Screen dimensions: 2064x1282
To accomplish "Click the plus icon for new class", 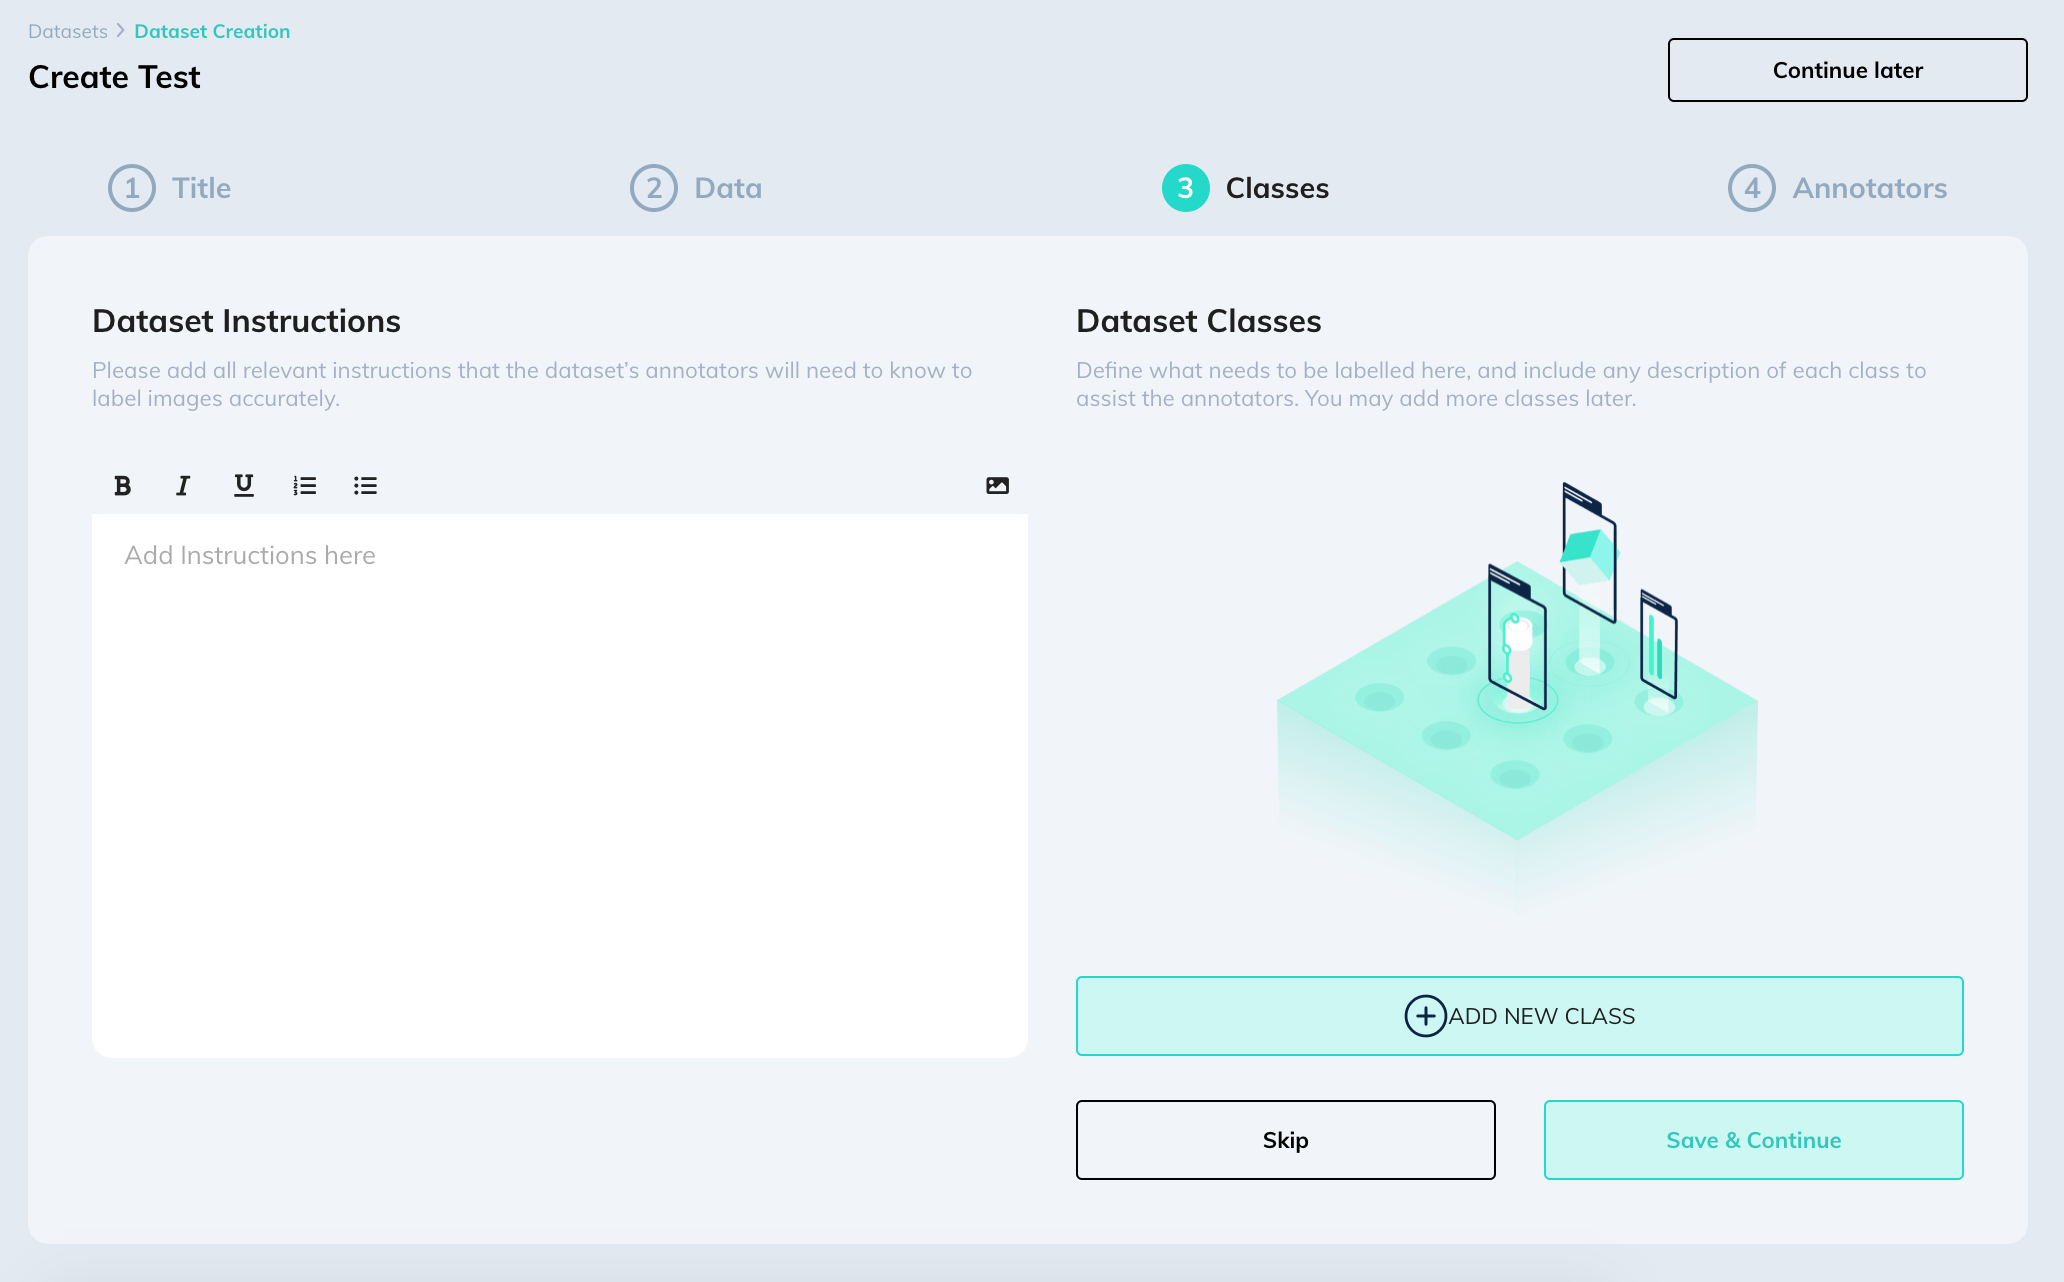I will [1425, 1016].
